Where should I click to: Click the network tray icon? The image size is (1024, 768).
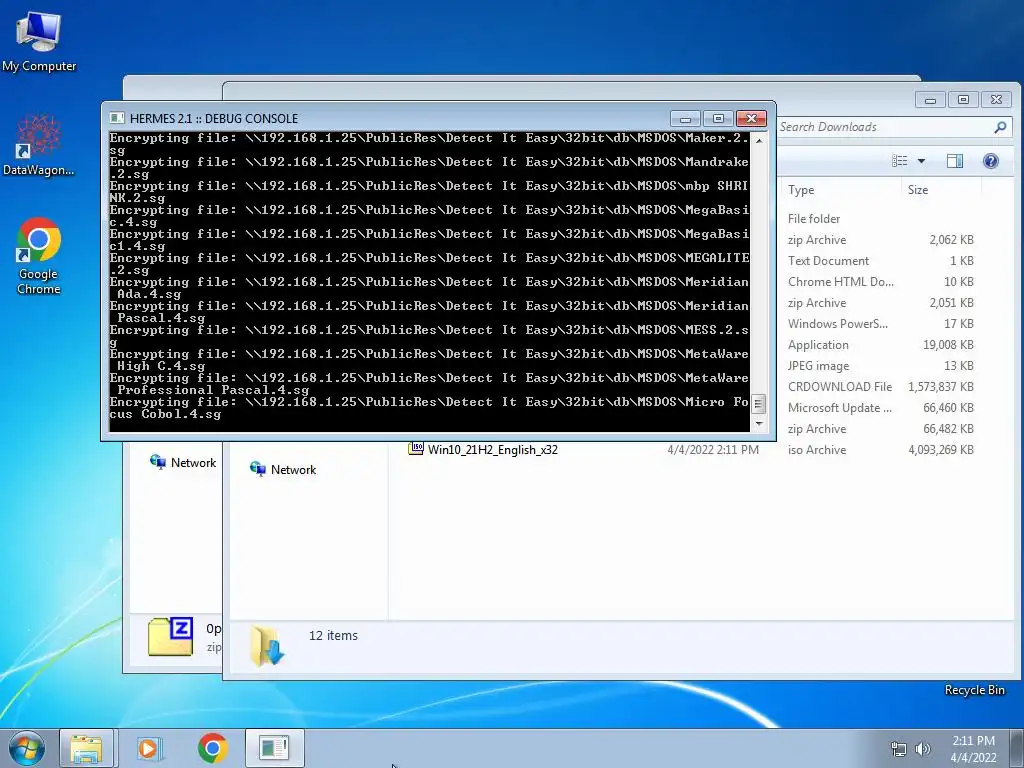[899, 749]
